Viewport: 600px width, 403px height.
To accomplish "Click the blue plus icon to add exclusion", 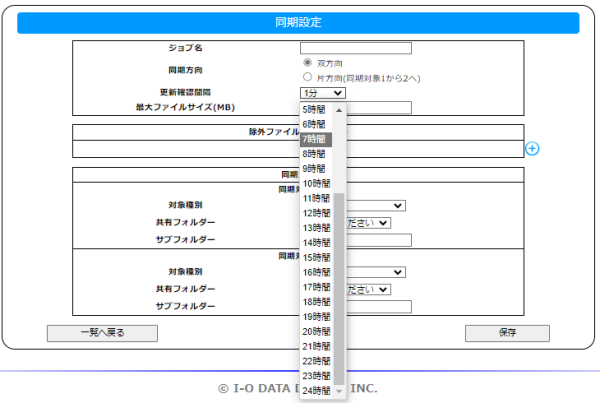I will click(x=532, y=148).
